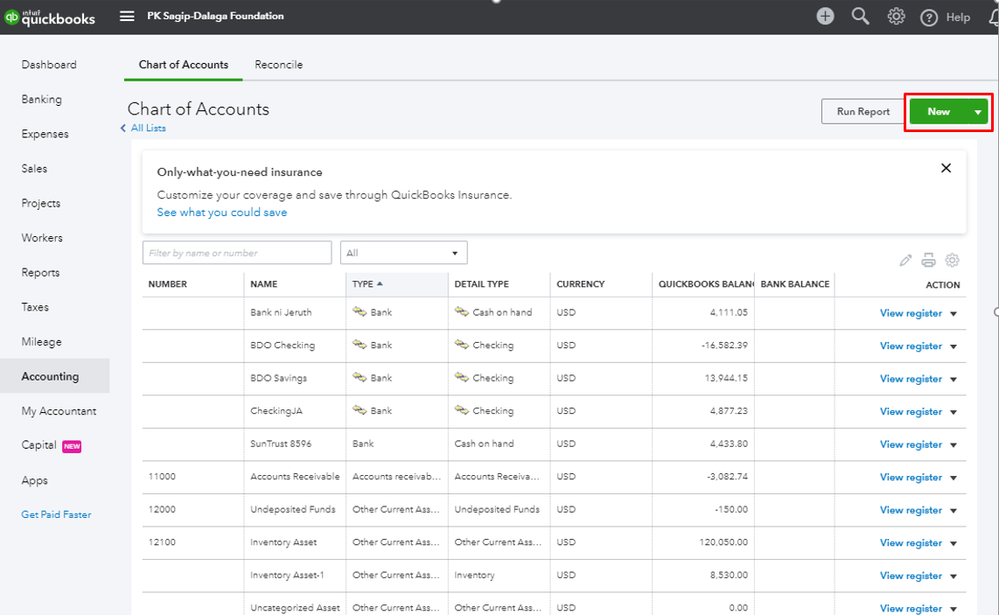The image size is (999, 615).
Task: Click the hamburger menu icon
Action: (x=127, y=16)
